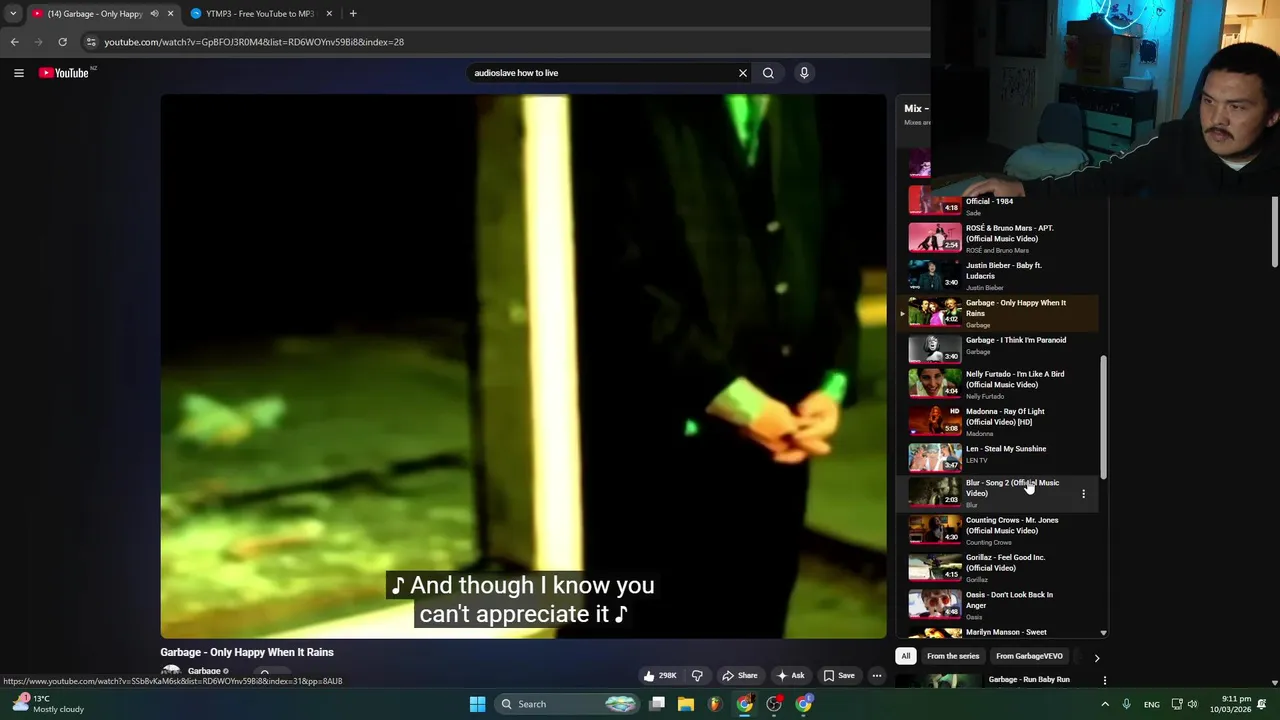Open taskbar Search box
This screenshot has width=1280, height=720.
click(567, 704)
